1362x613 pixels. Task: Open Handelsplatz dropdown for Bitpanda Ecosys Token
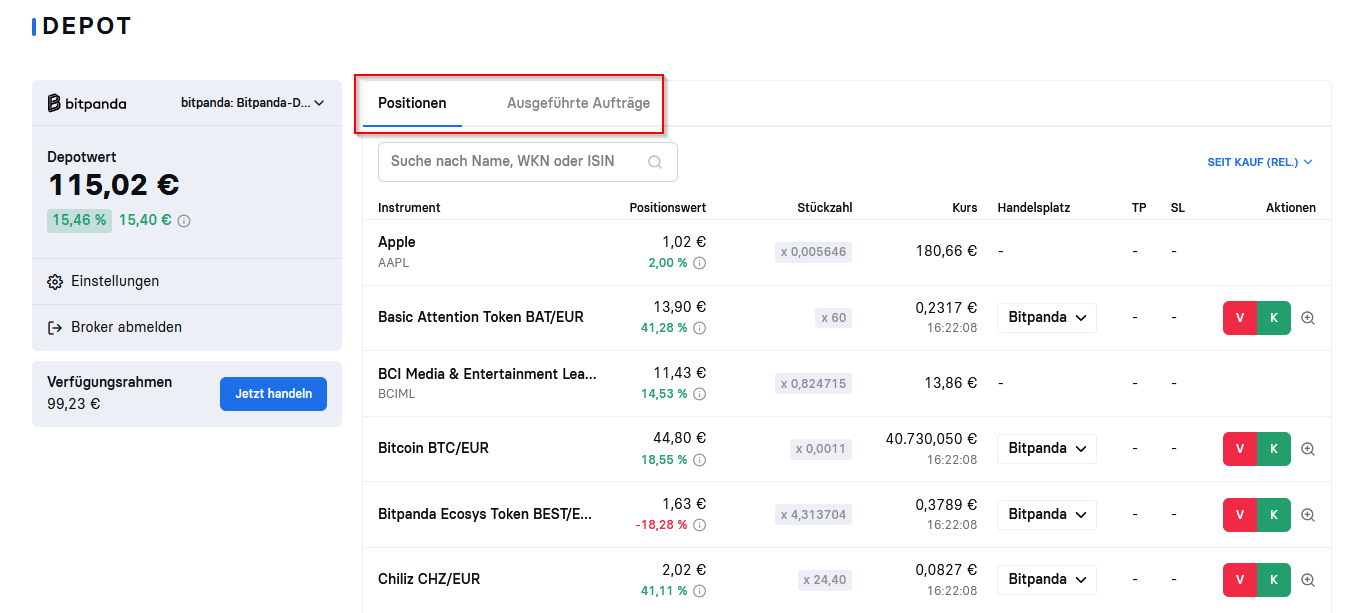tap(1047, 515)
